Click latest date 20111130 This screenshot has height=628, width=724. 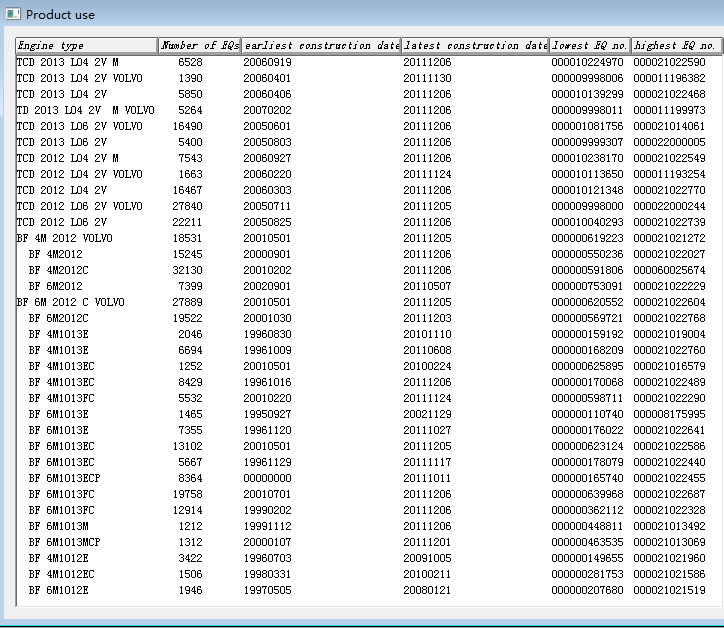[x=427, y=78]
